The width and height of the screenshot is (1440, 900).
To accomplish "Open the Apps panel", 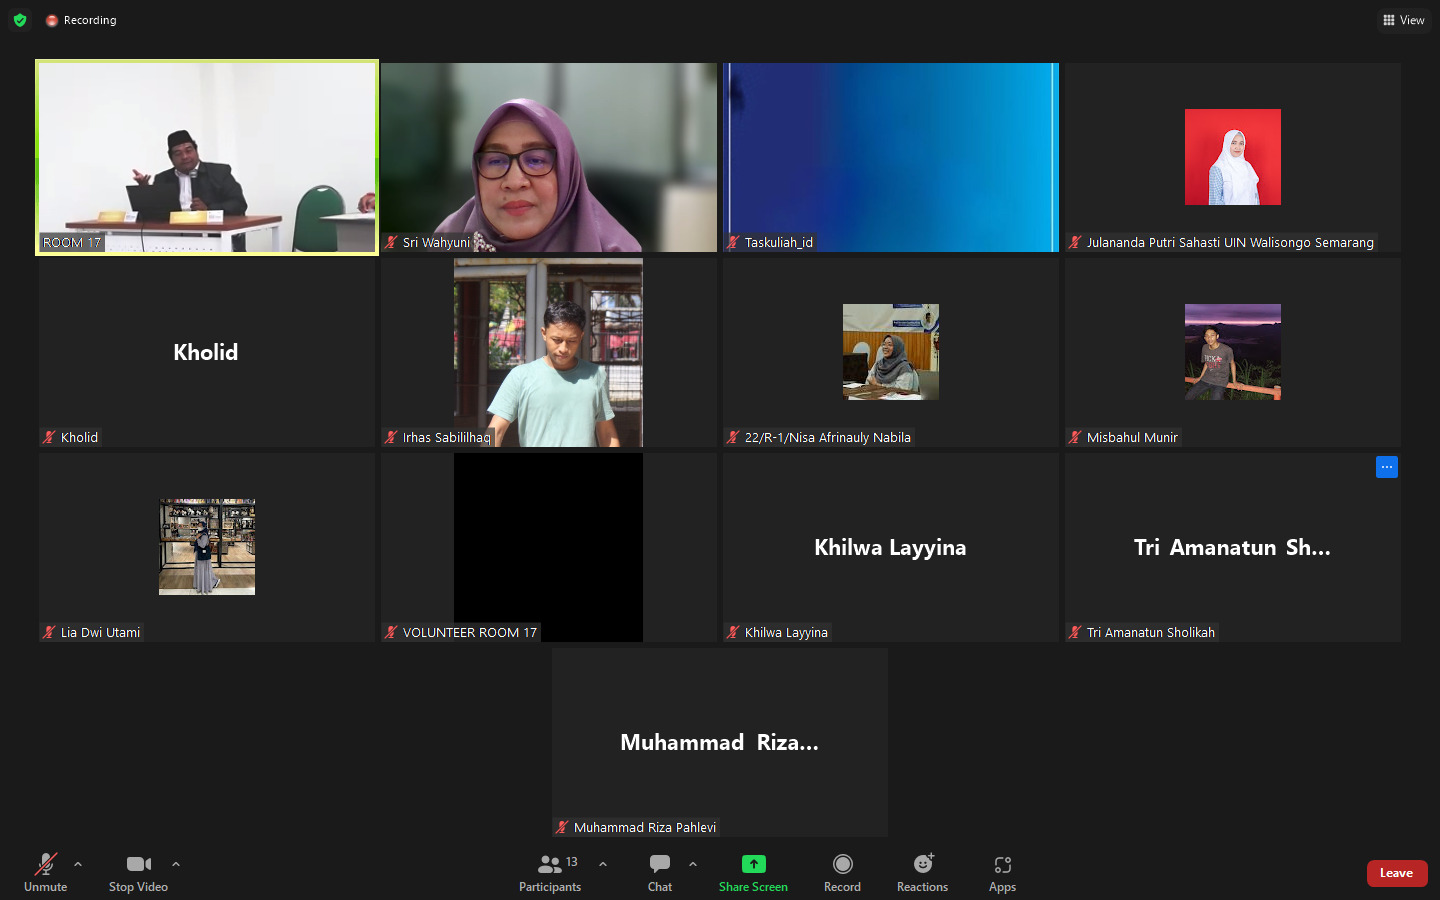I will (x=1002, y=872).
